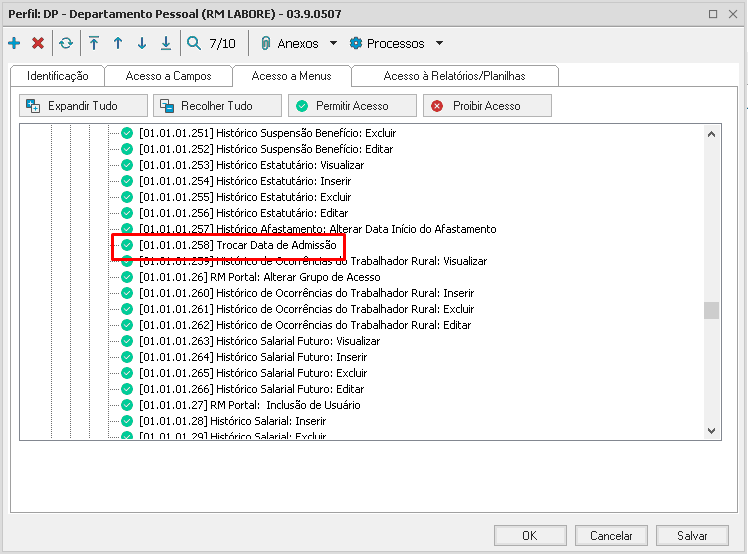Go to next record down arrow
748x555 pixels.
pos(142,43)
